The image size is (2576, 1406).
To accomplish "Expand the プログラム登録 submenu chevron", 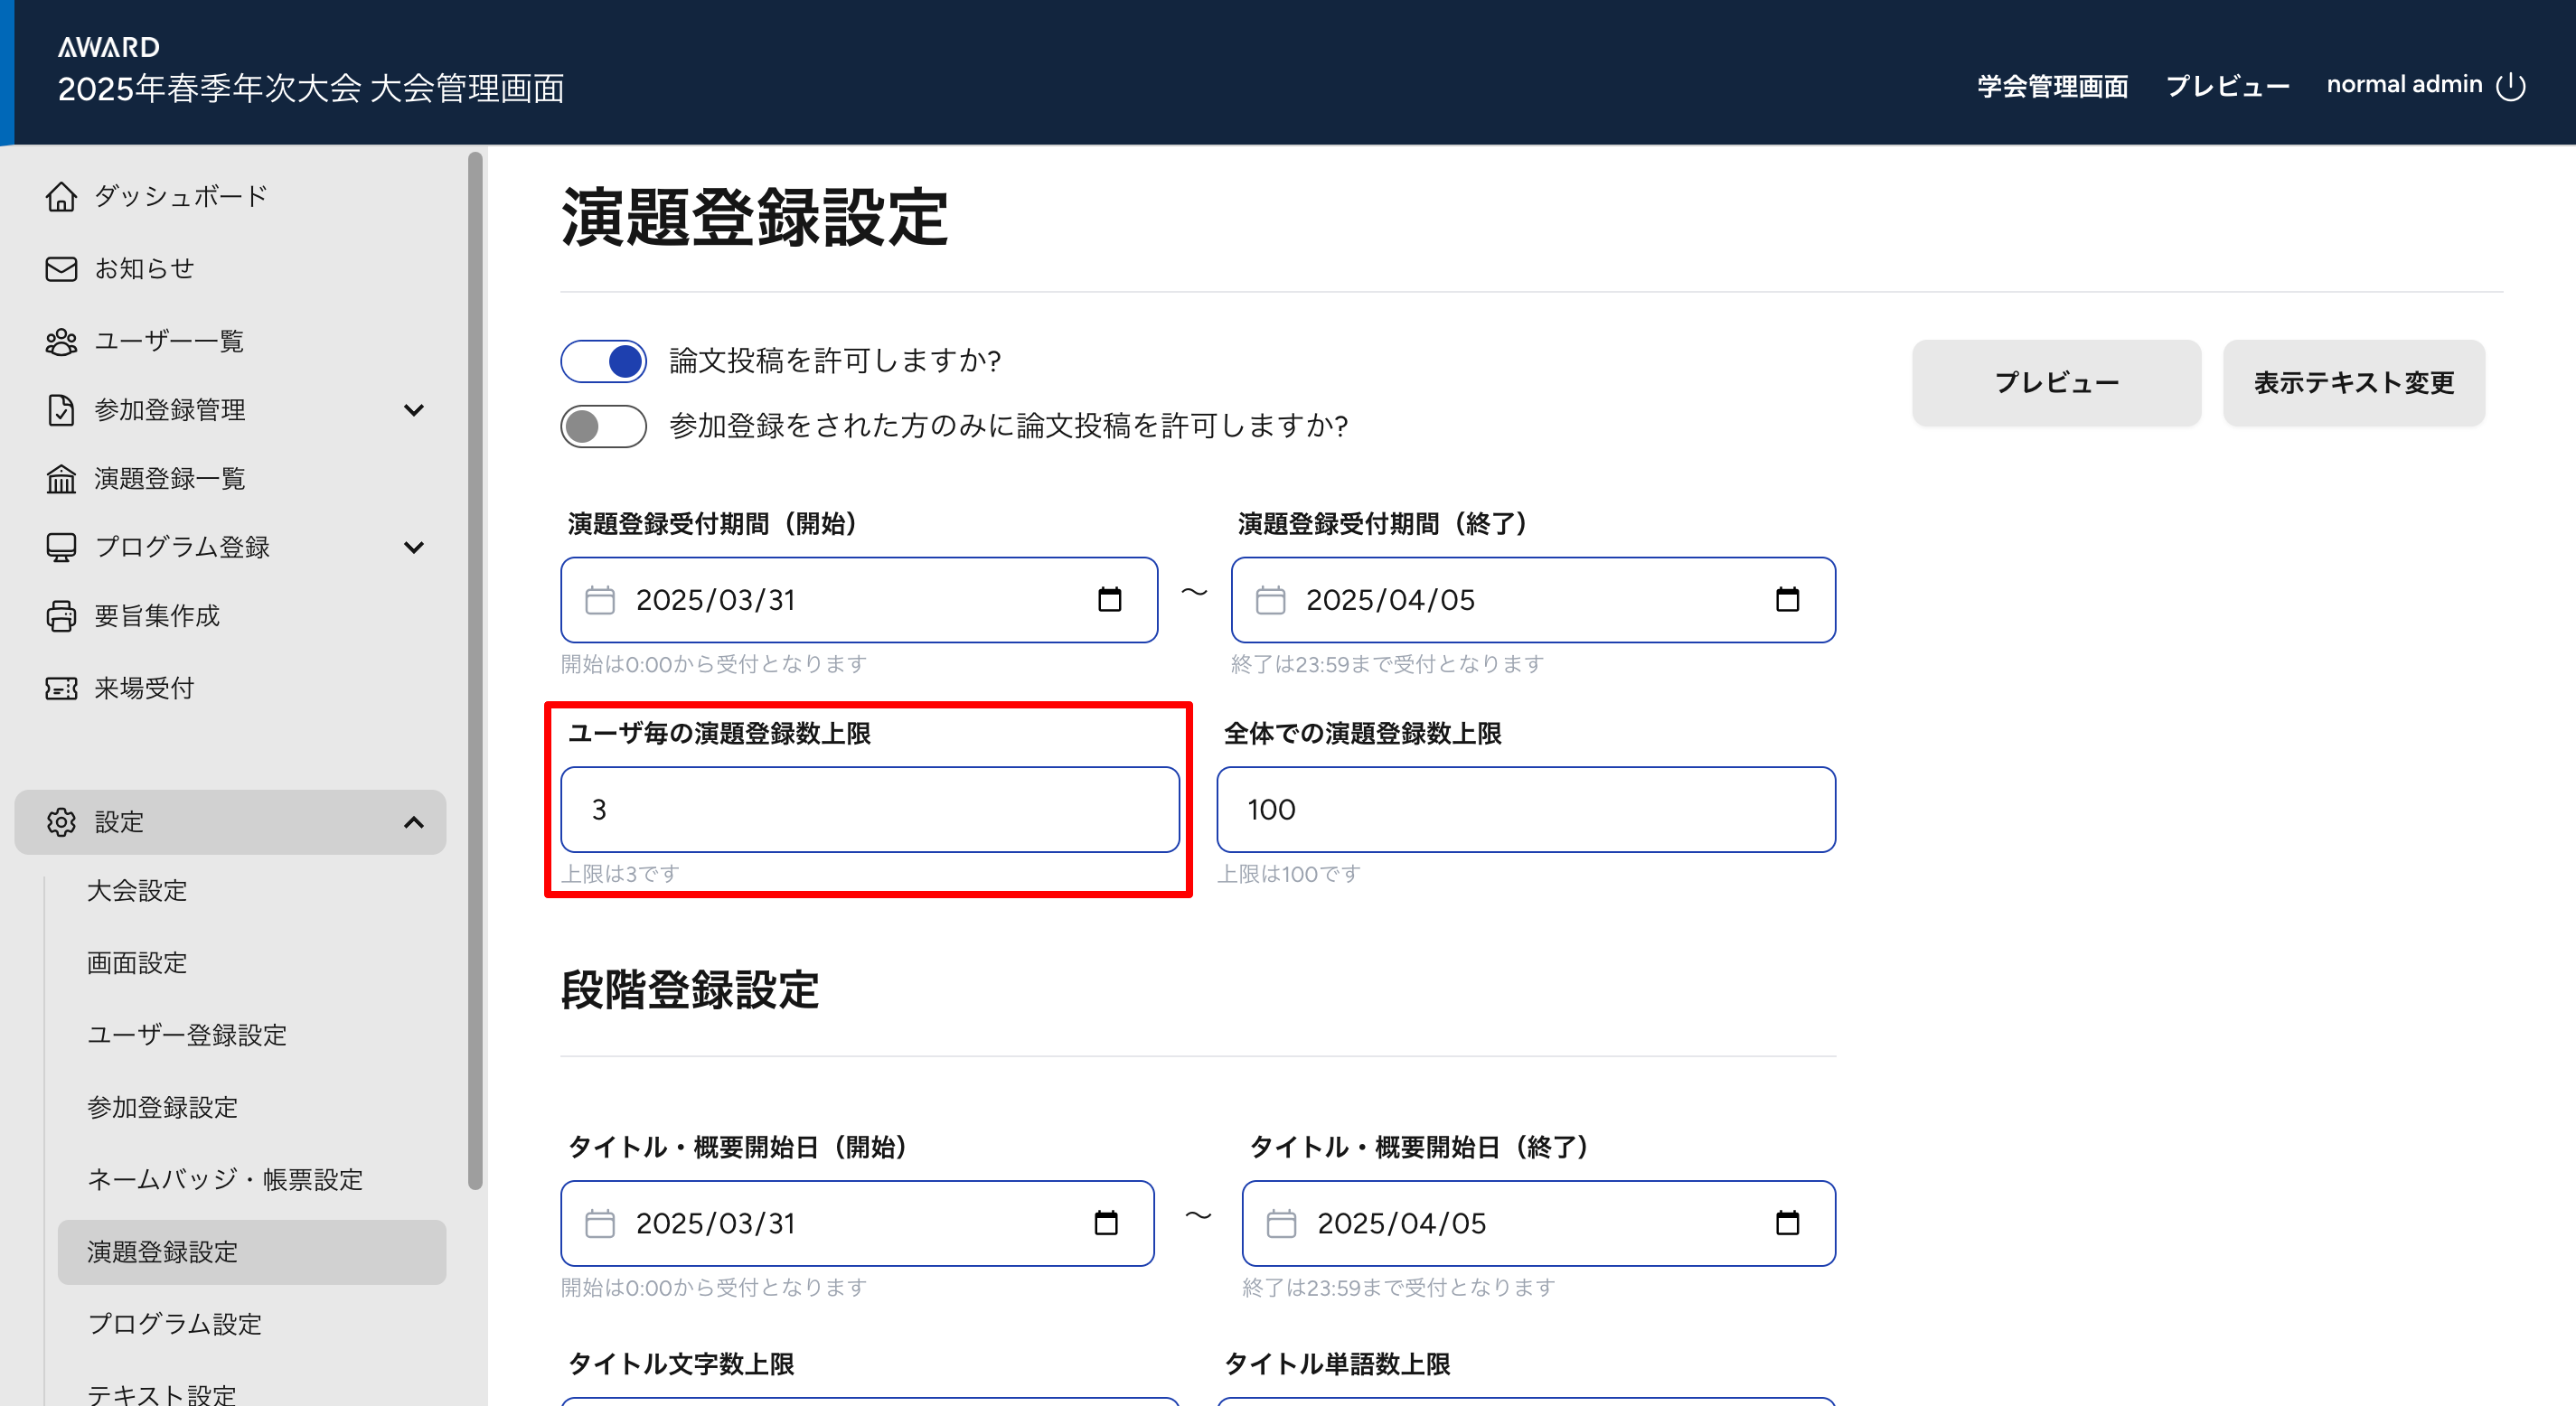I will pos(414,547).
